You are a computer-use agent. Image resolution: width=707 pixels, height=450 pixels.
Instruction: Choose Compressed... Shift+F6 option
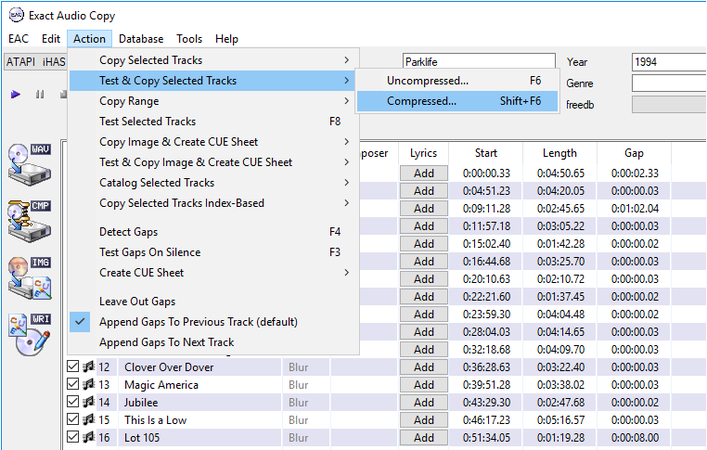pyautogui.click(x=457, y=101)
